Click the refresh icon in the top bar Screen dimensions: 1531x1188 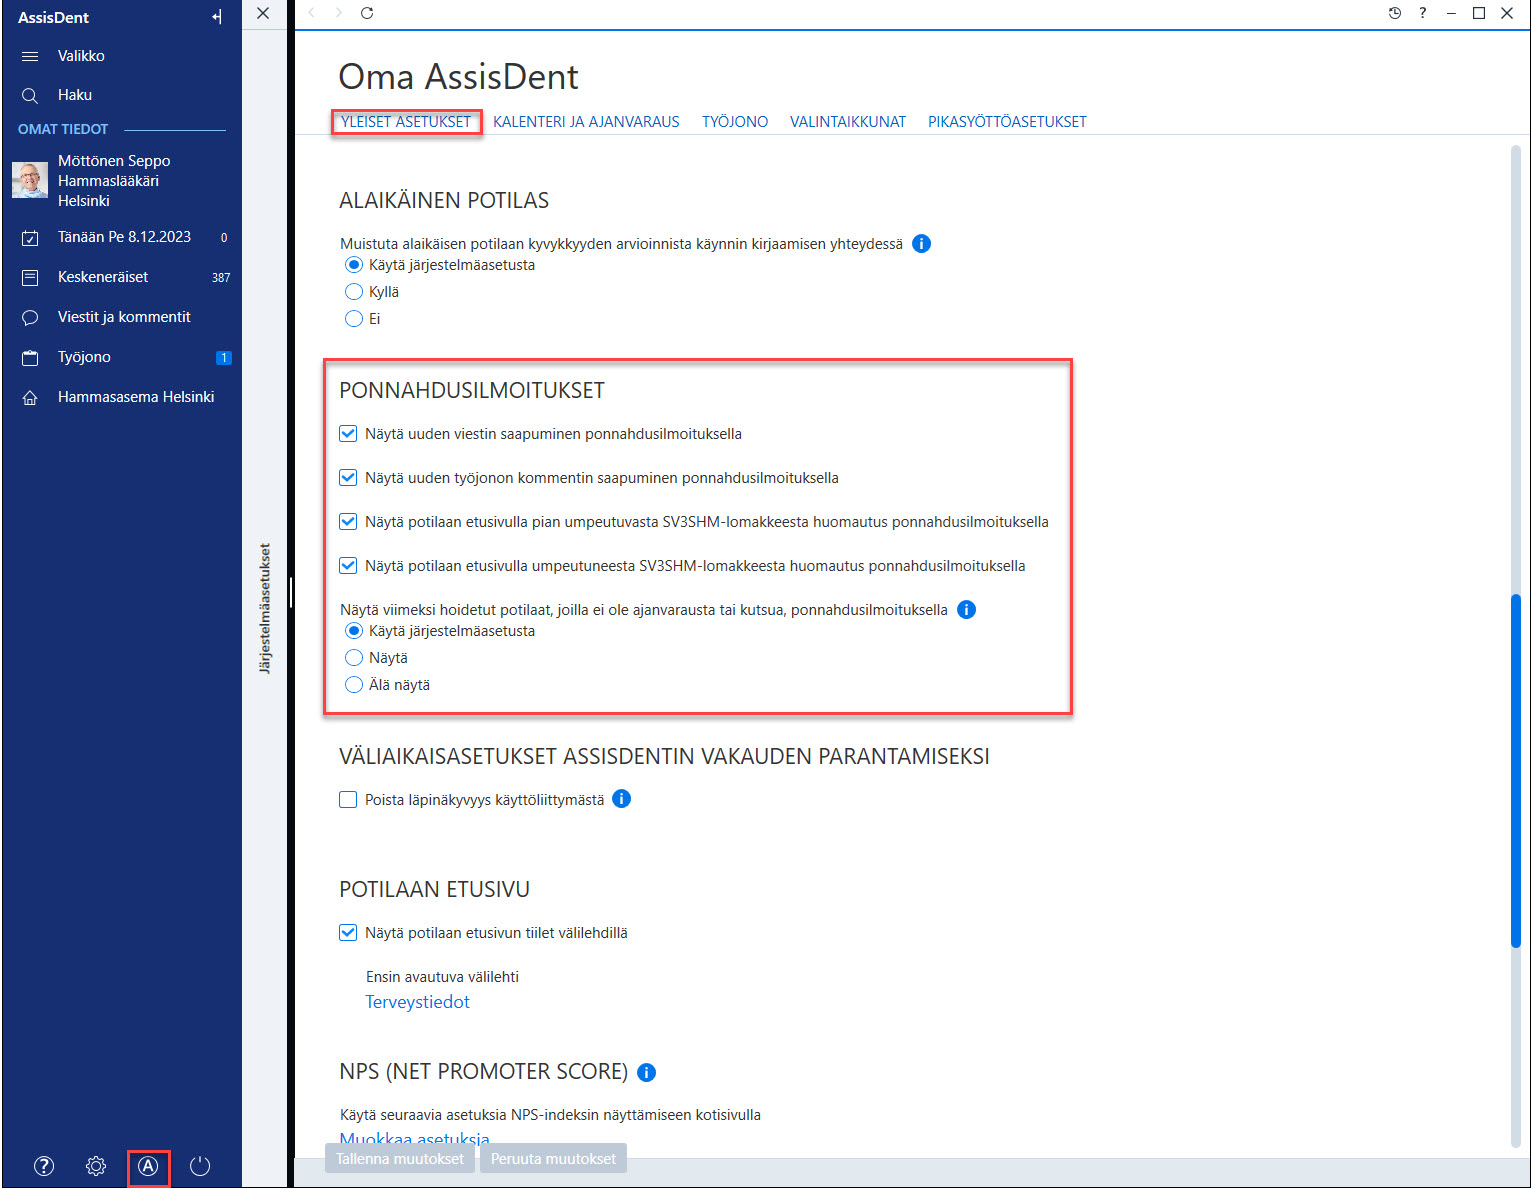point(367,13)
